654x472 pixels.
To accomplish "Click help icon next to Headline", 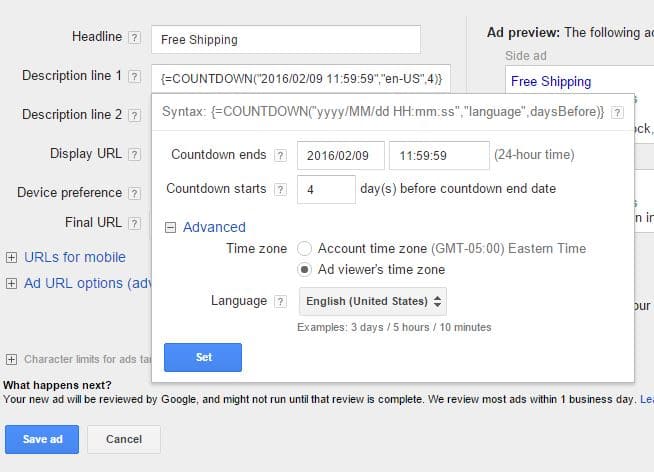I will click(134, 38).
